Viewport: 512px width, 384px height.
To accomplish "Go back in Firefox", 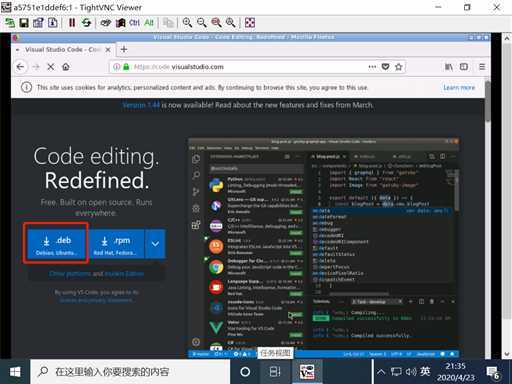I will pos(20,67).
